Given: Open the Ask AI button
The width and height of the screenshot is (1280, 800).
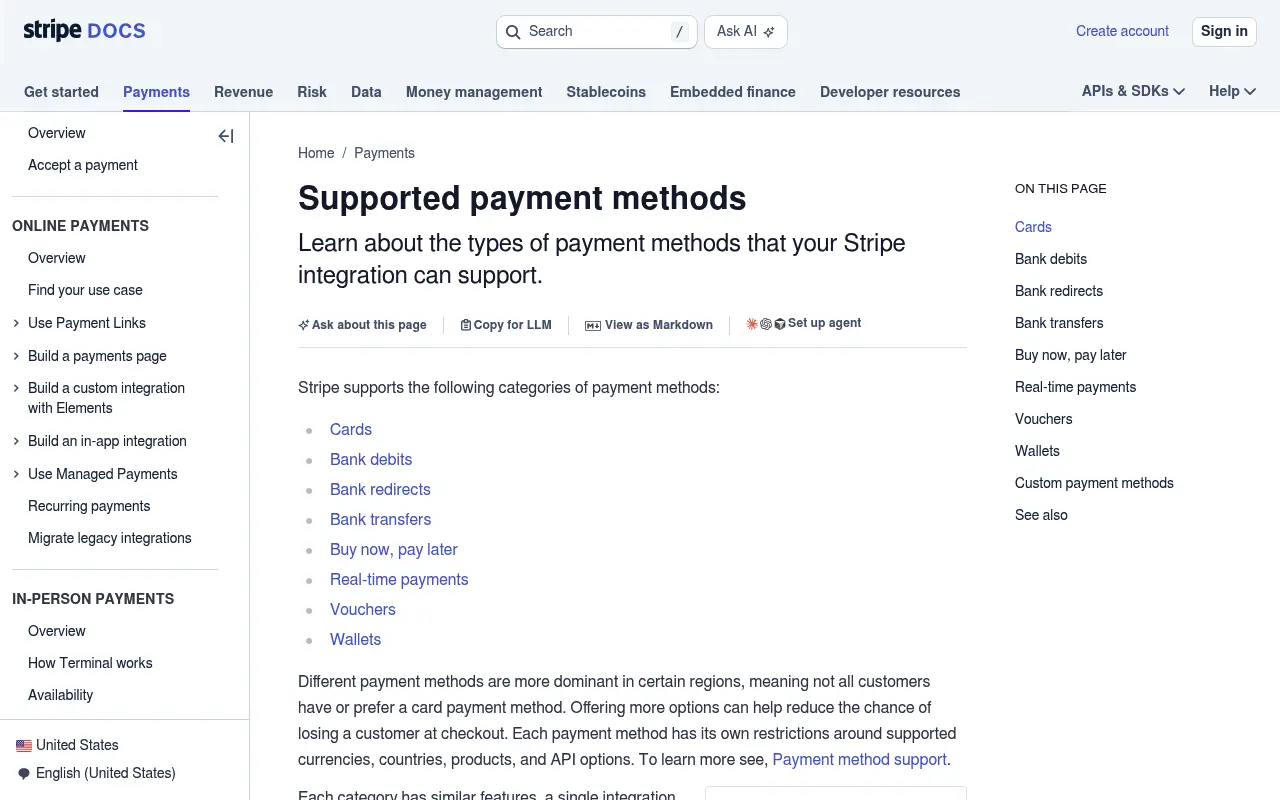Looking at the screenshot, I should tap(746, 32).
